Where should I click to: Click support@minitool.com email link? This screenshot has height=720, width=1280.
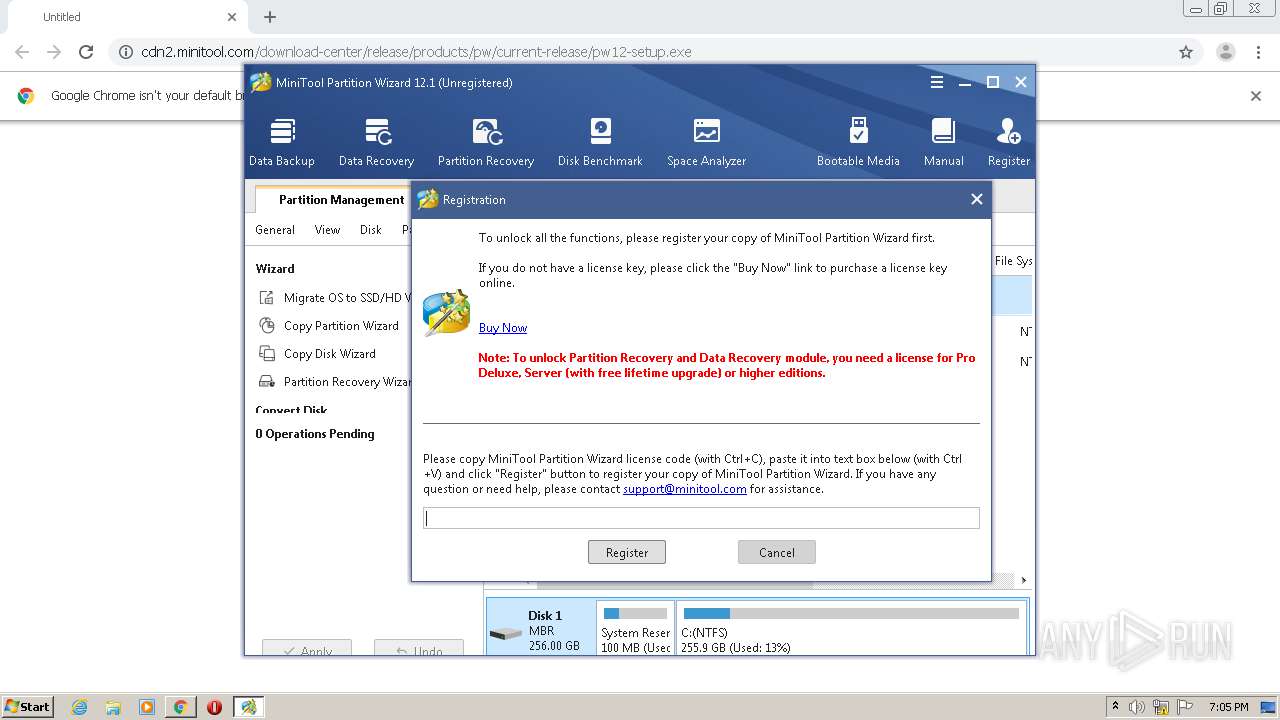point(685,489)
